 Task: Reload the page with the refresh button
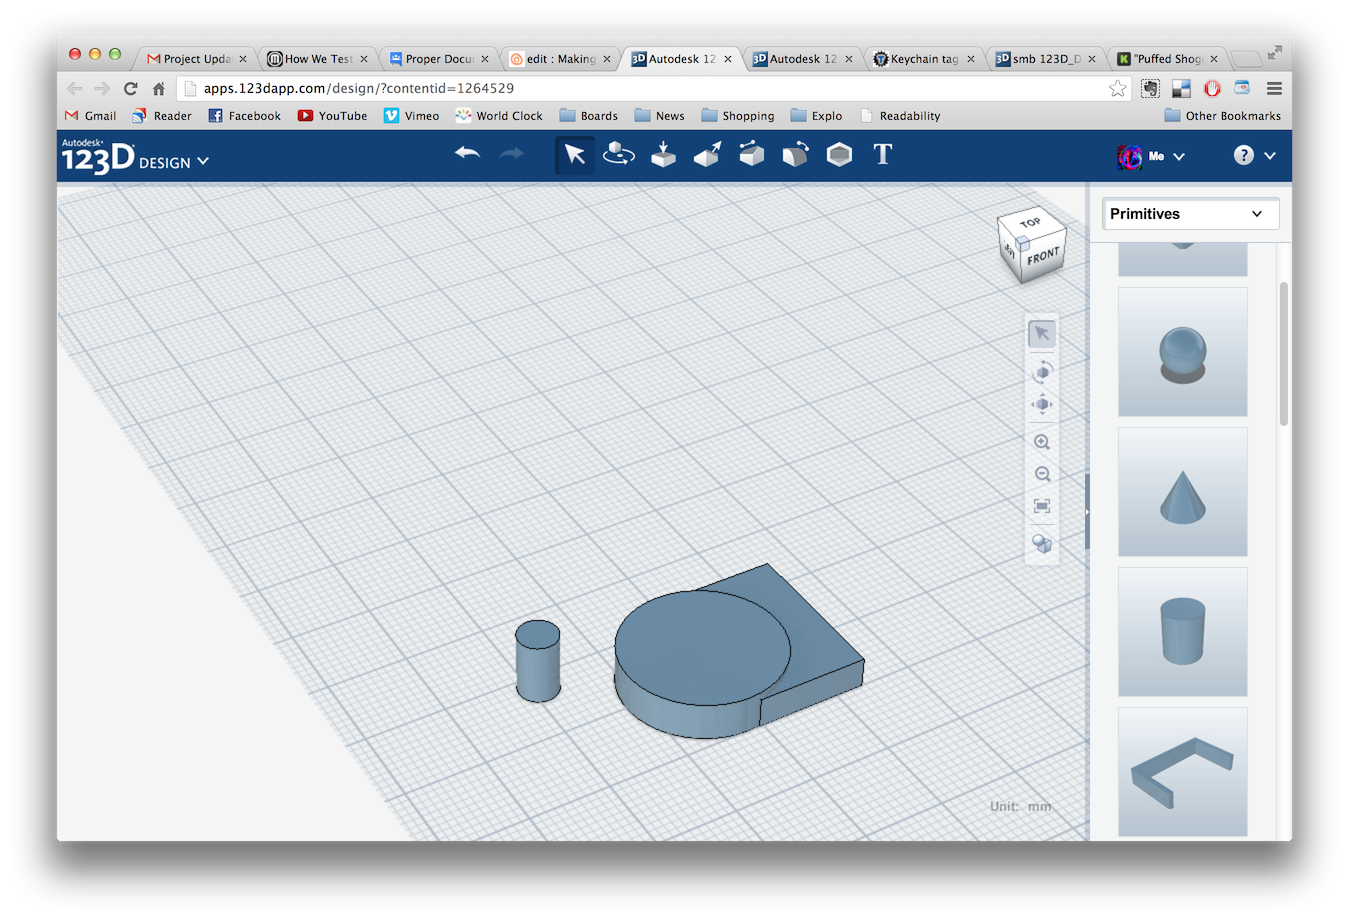tap(130, 88)
